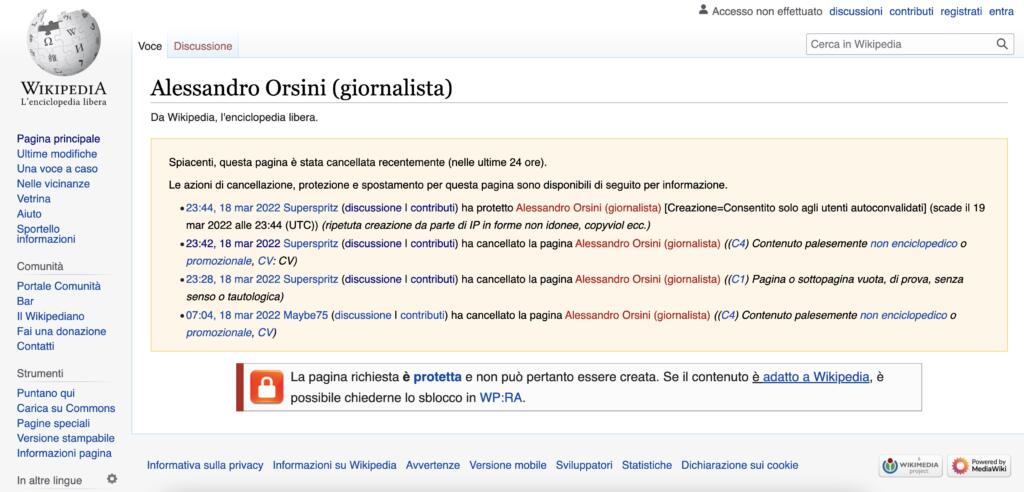The width and height of the screenshot is (1024, 492).
Task: Click the Powered by MediaWiki badge
Action: click(973, 465)
